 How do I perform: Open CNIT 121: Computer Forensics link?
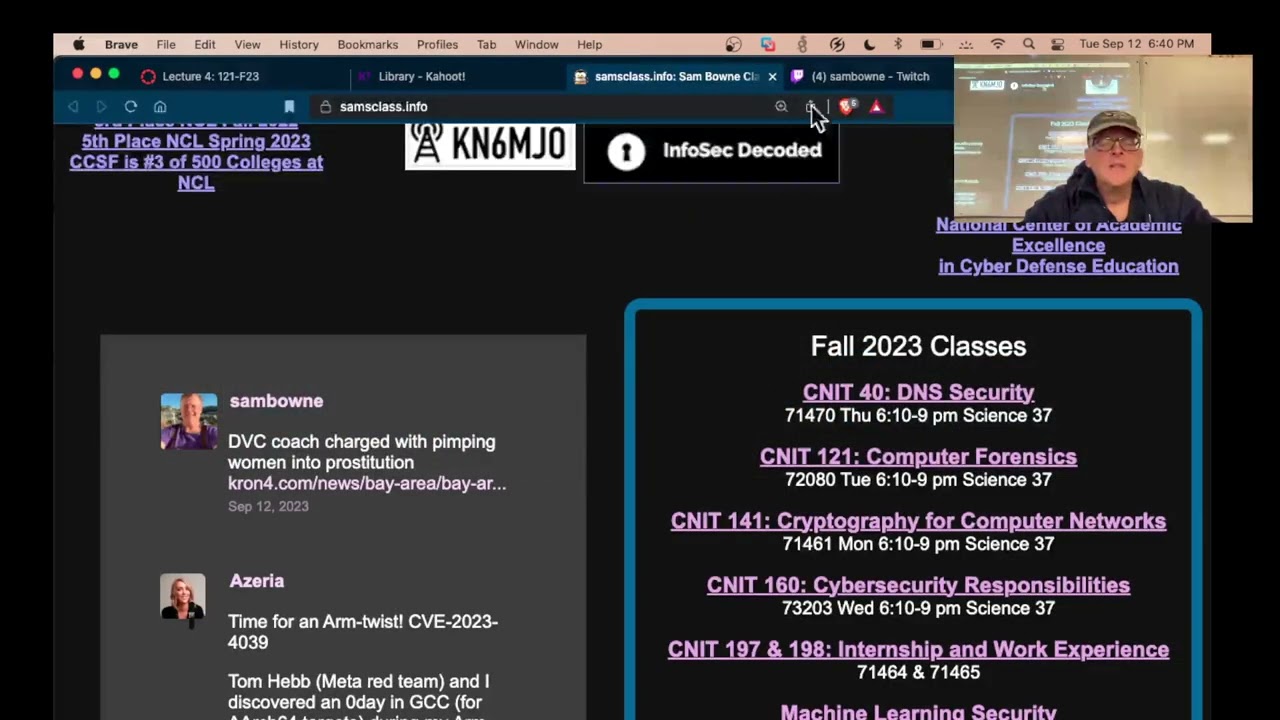click(x=918, y=456)
